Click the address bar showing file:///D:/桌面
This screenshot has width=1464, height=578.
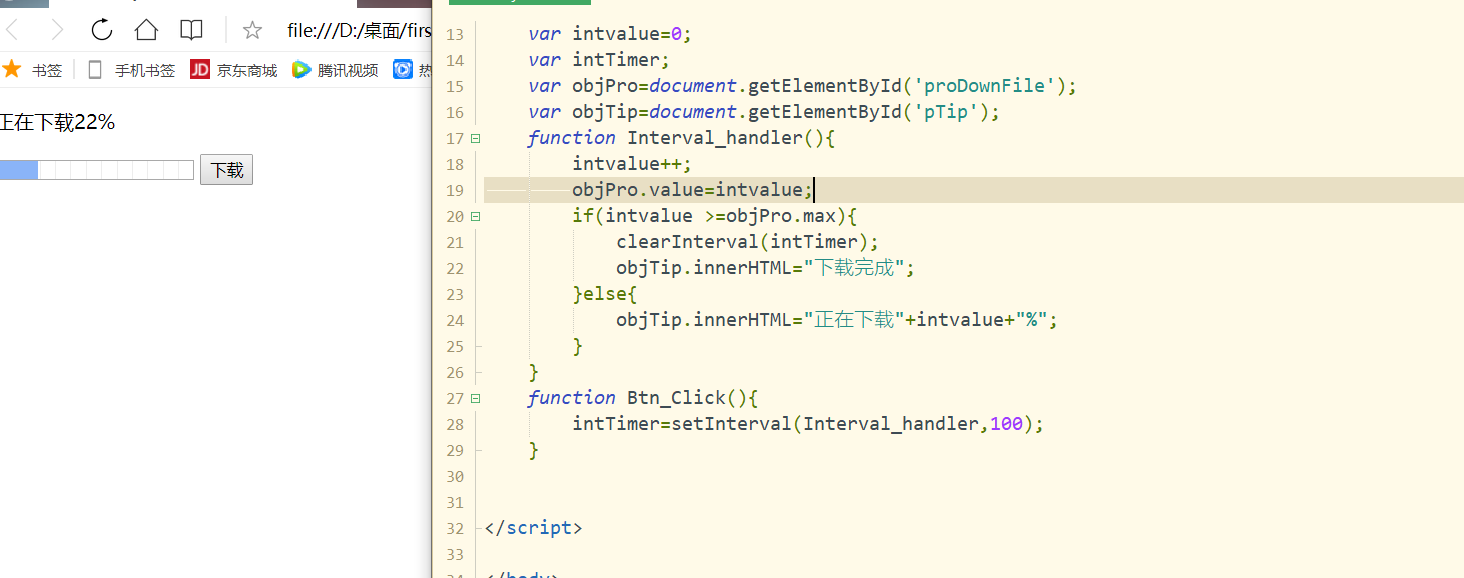pyautogui.click(x=358, y=30)
